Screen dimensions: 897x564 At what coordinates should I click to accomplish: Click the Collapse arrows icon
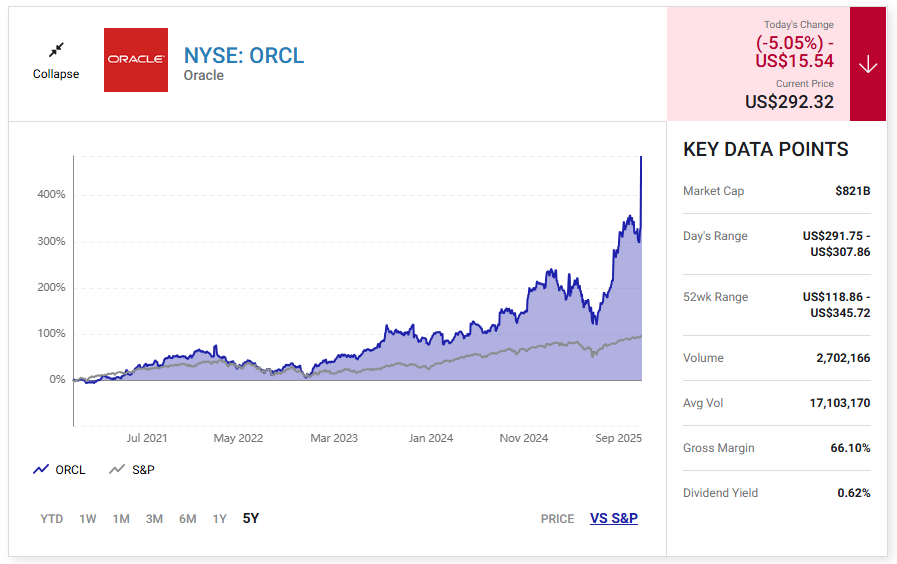56,50
